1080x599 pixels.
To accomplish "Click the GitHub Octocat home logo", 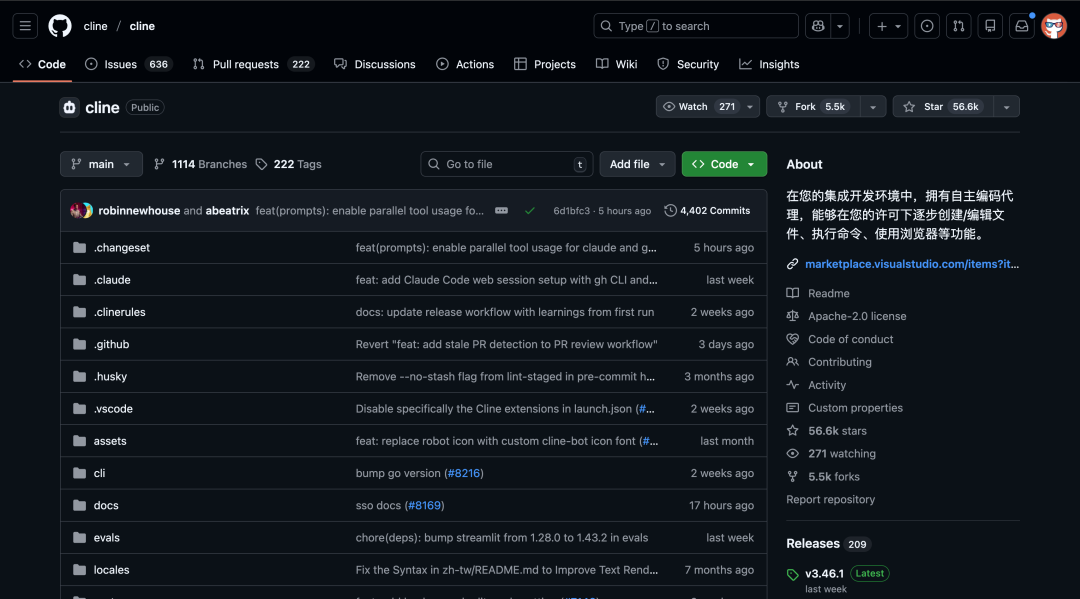I will pyautogui.click(x=59, y=25).
